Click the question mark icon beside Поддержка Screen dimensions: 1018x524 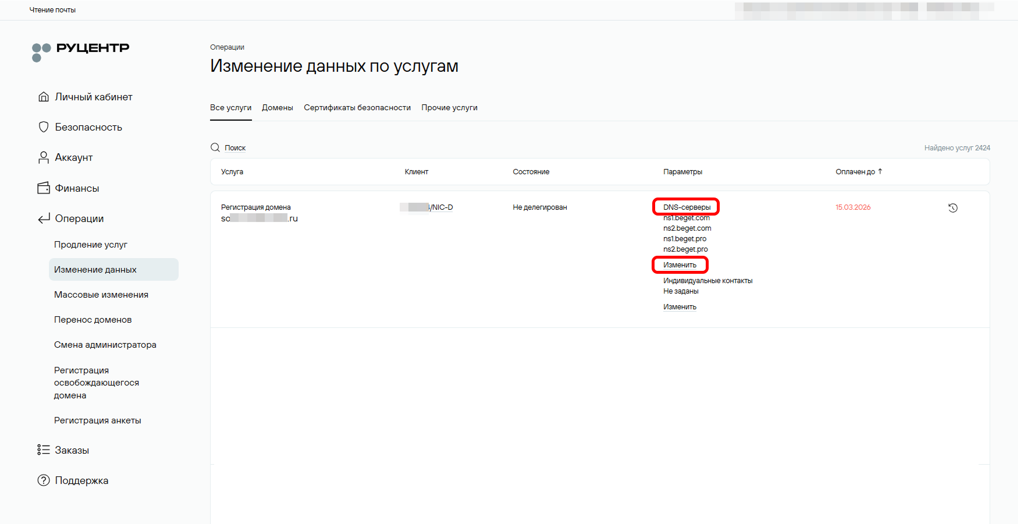click(43, 480)
